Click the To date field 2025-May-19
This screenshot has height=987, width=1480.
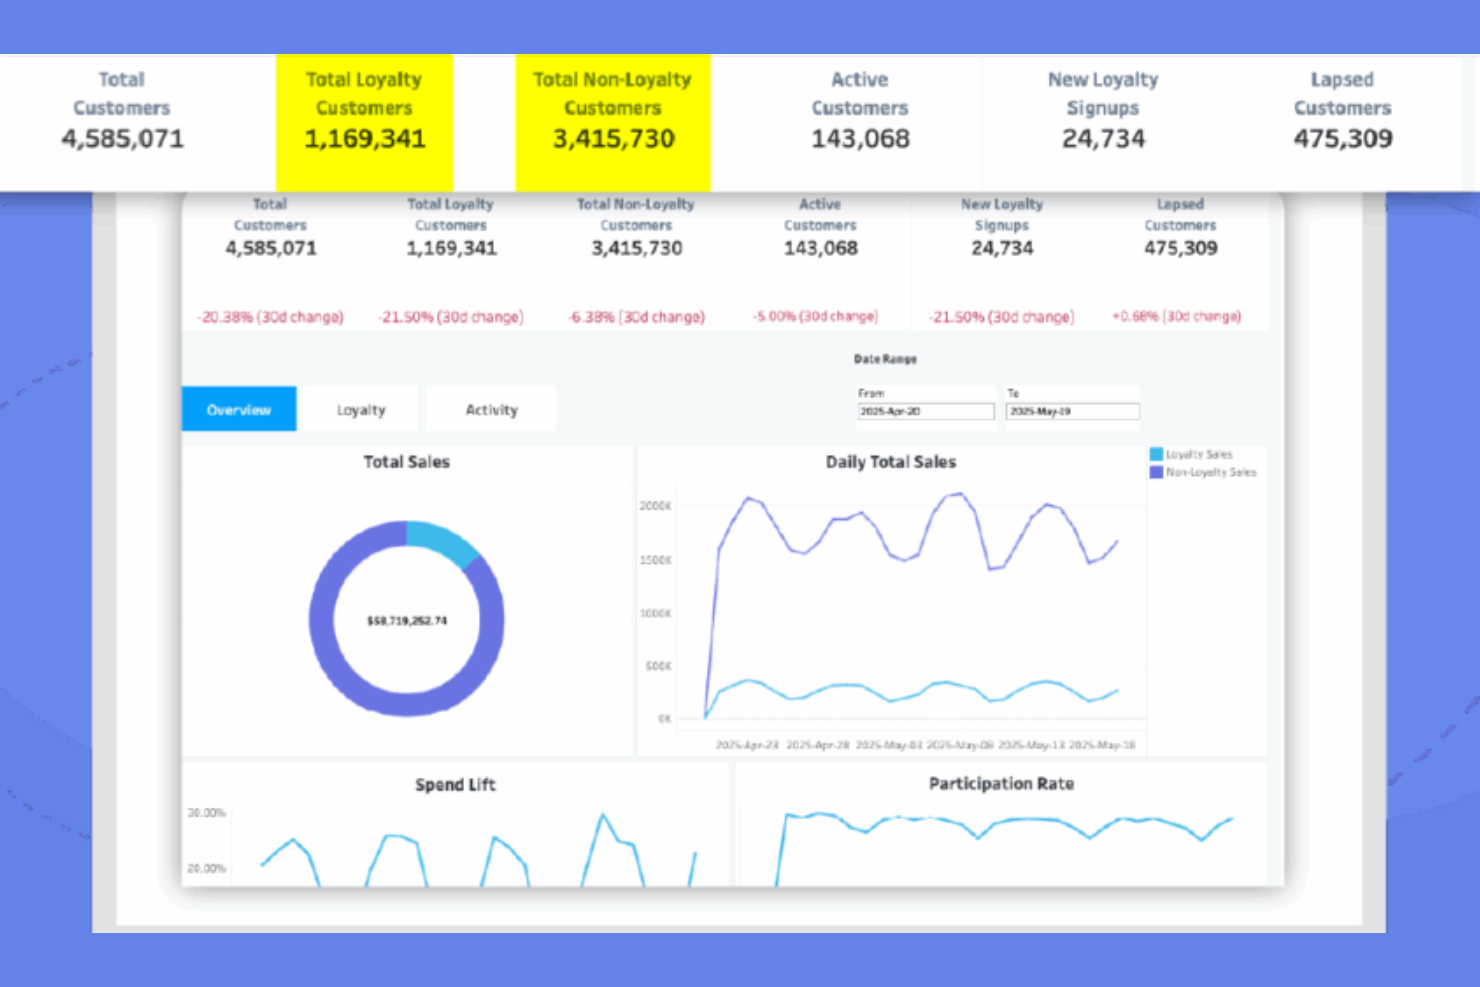click(x=1072, y=411)
